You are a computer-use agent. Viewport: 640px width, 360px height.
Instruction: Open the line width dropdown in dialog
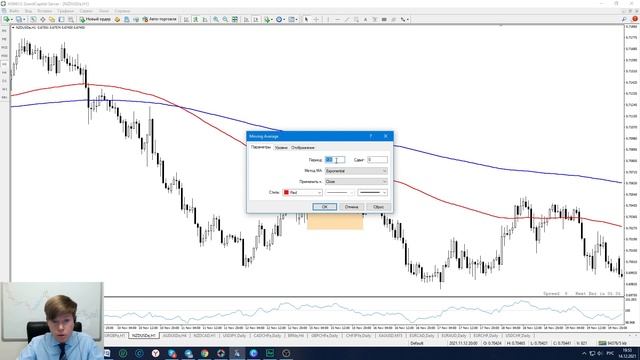(372, 192)
